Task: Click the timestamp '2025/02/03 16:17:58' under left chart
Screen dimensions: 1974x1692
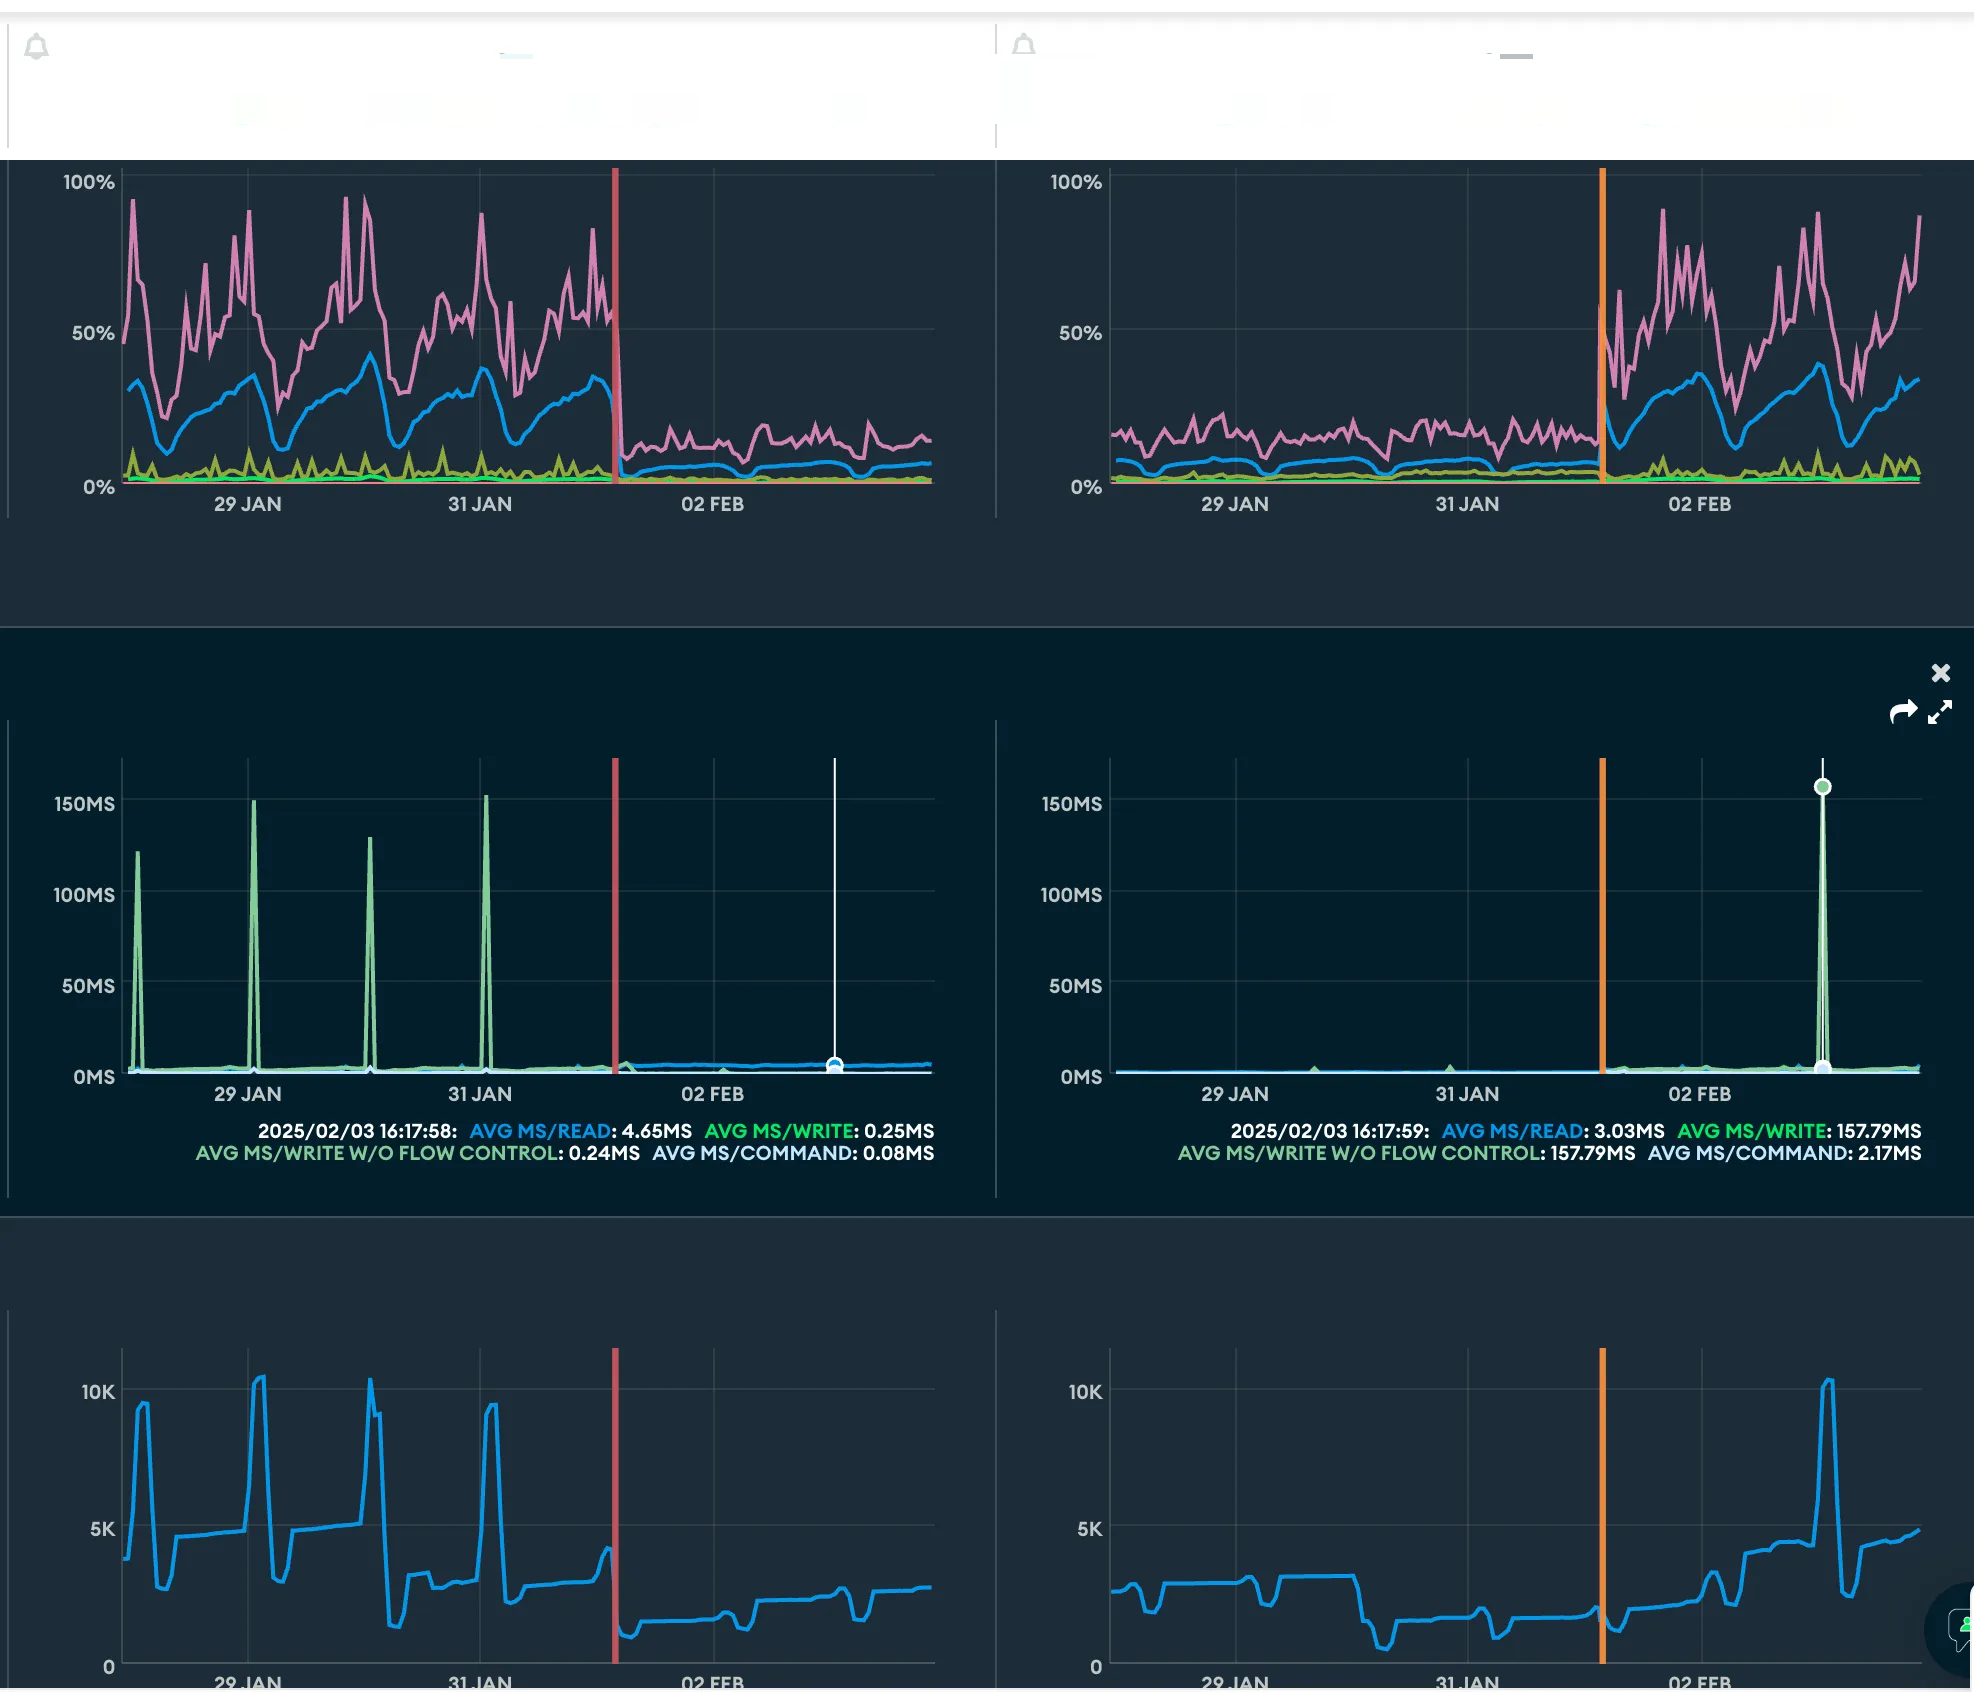Action: tap(356, 1131)
